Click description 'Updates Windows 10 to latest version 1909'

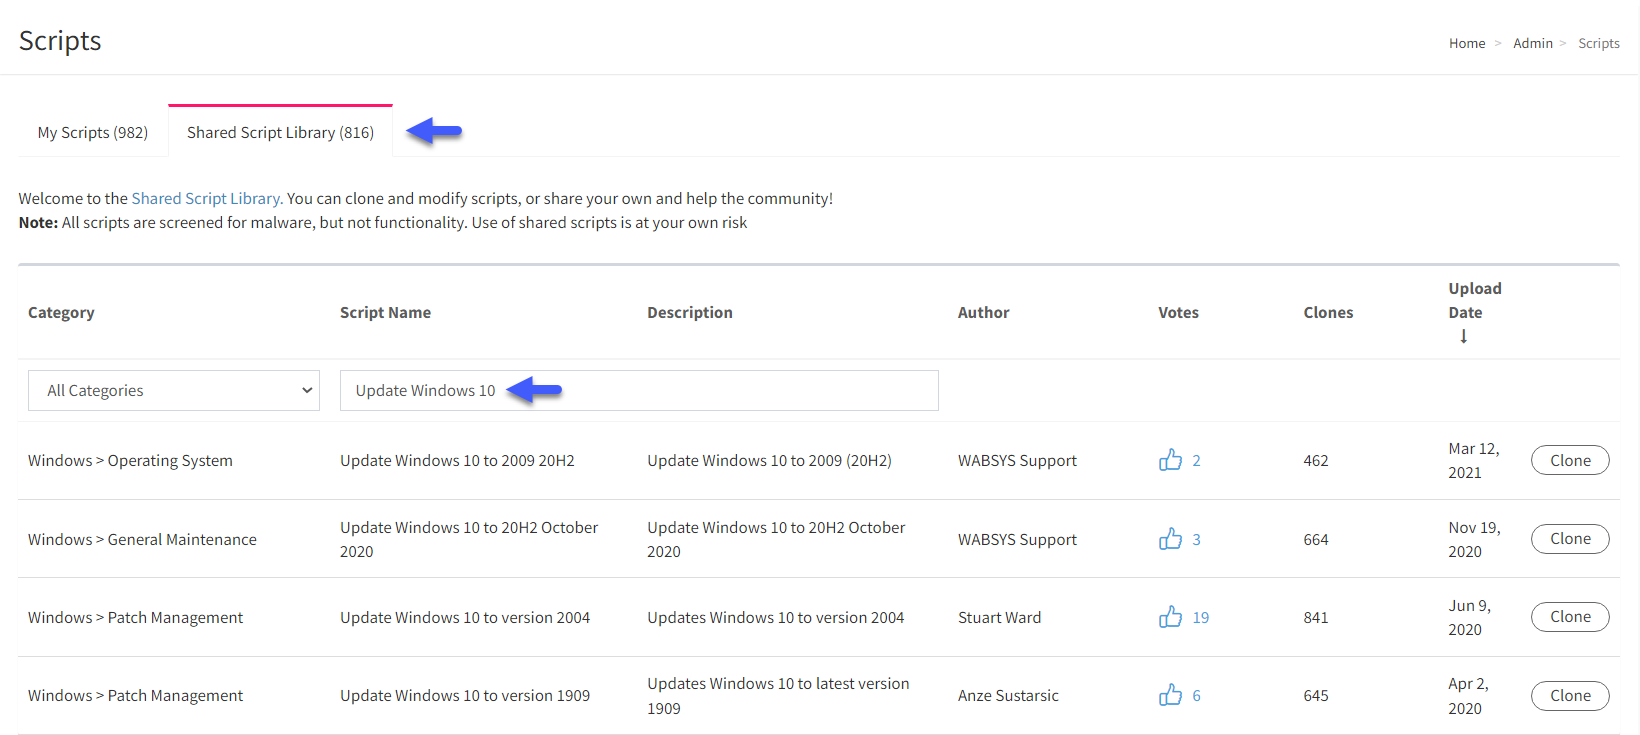click(778, 695)
